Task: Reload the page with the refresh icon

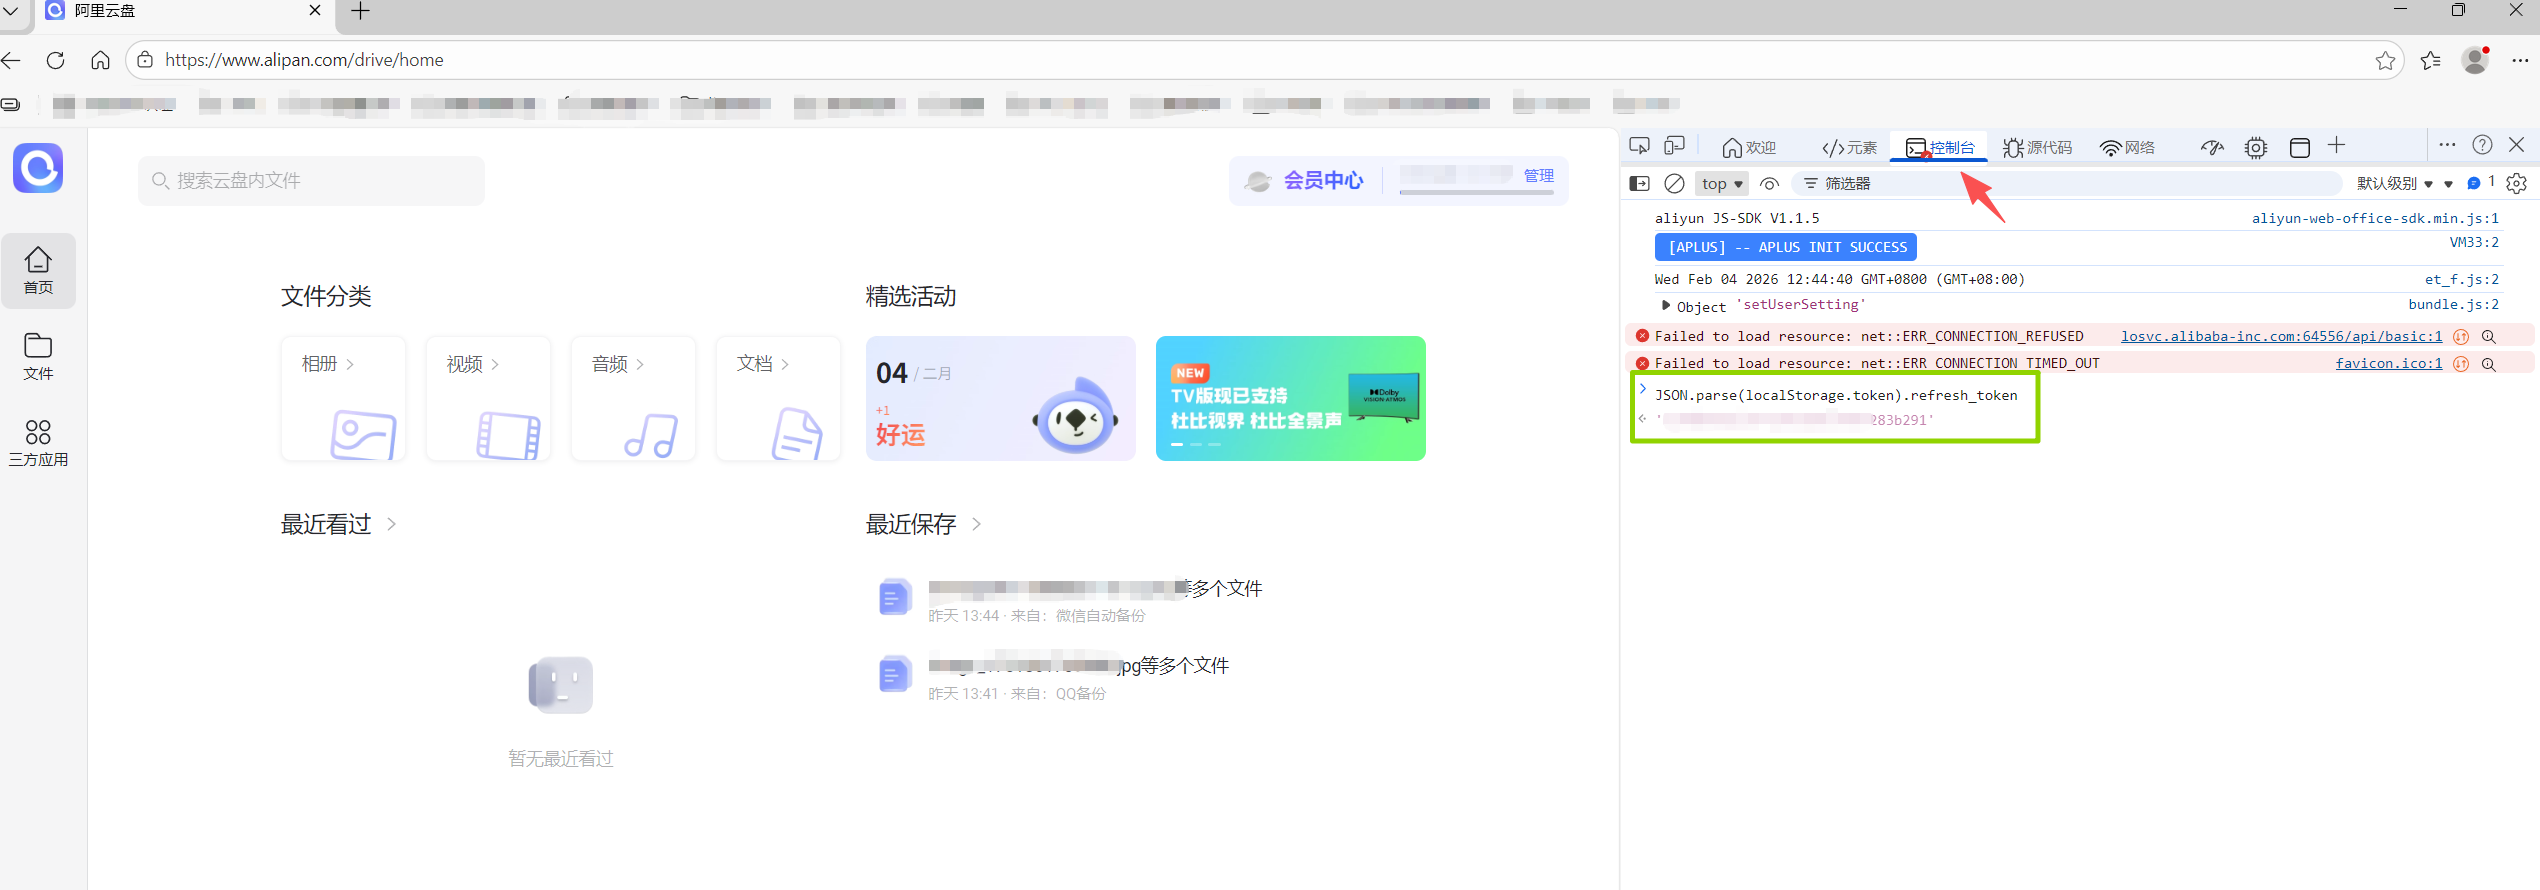Action: coord(56,60)
